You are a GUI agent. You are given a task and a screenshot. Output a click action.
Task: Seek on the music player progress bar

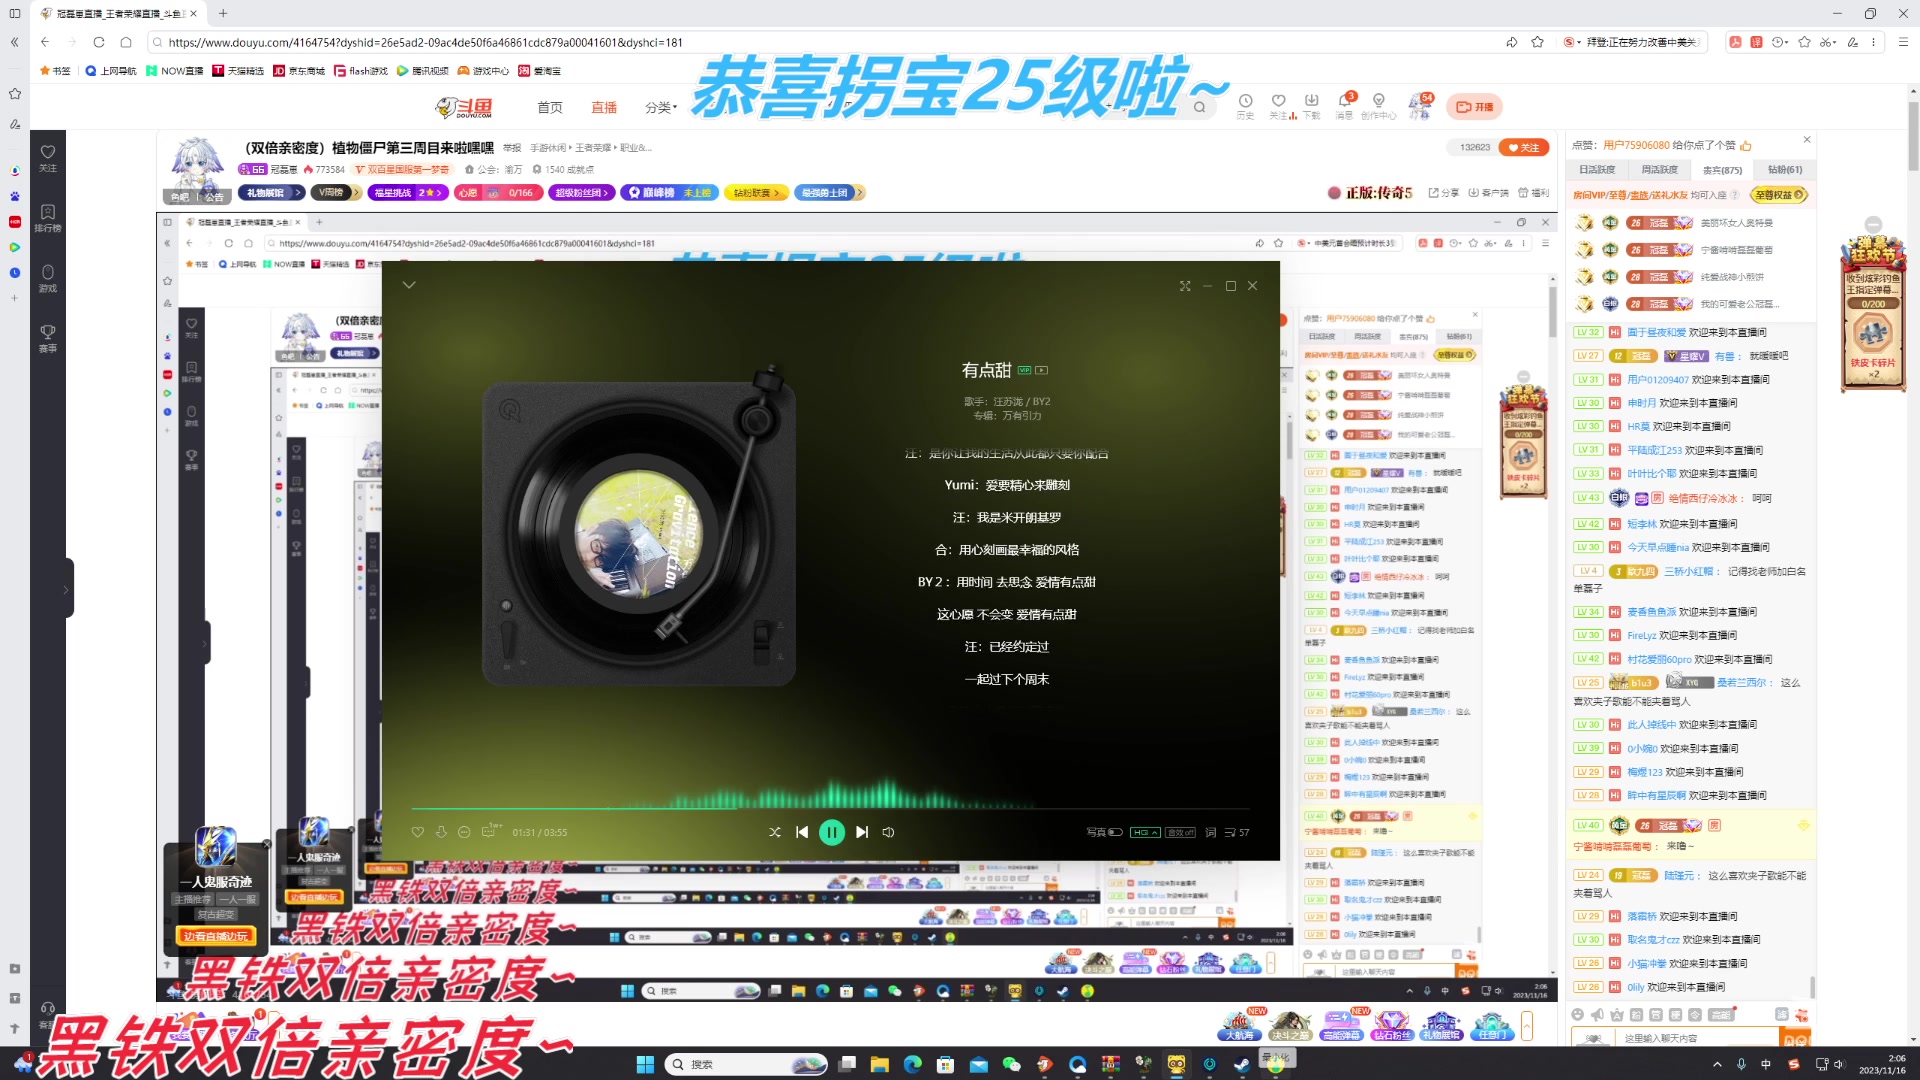click(830, 808)
